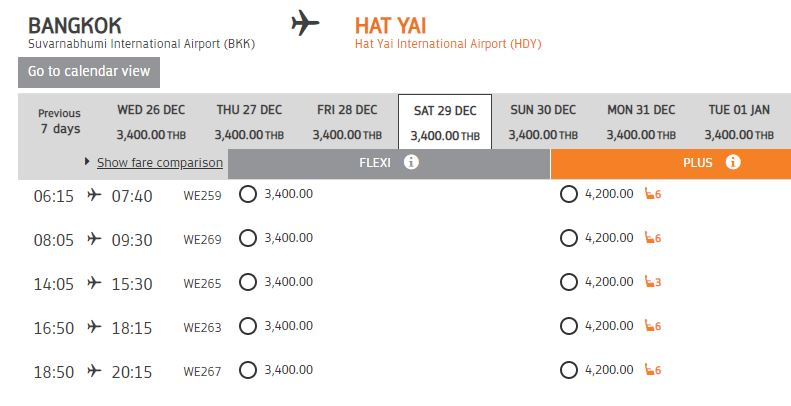
Task: Click the Go to calendar view button
Action: [89, 72]
